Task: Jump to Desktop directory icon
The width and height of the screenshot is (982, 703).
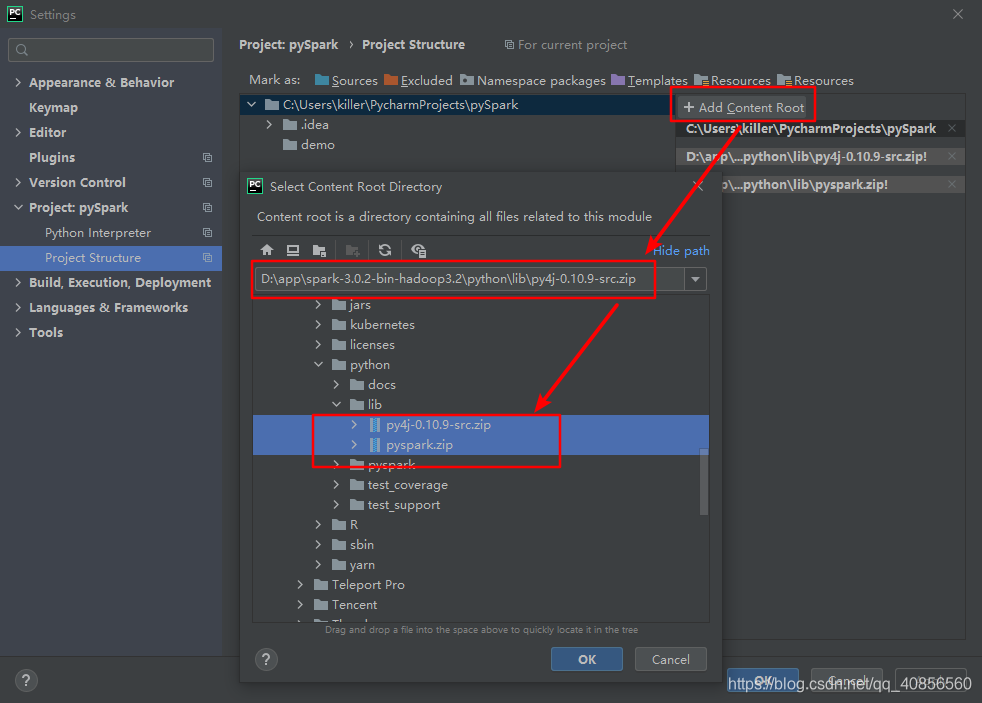Action: coord(292,250)
